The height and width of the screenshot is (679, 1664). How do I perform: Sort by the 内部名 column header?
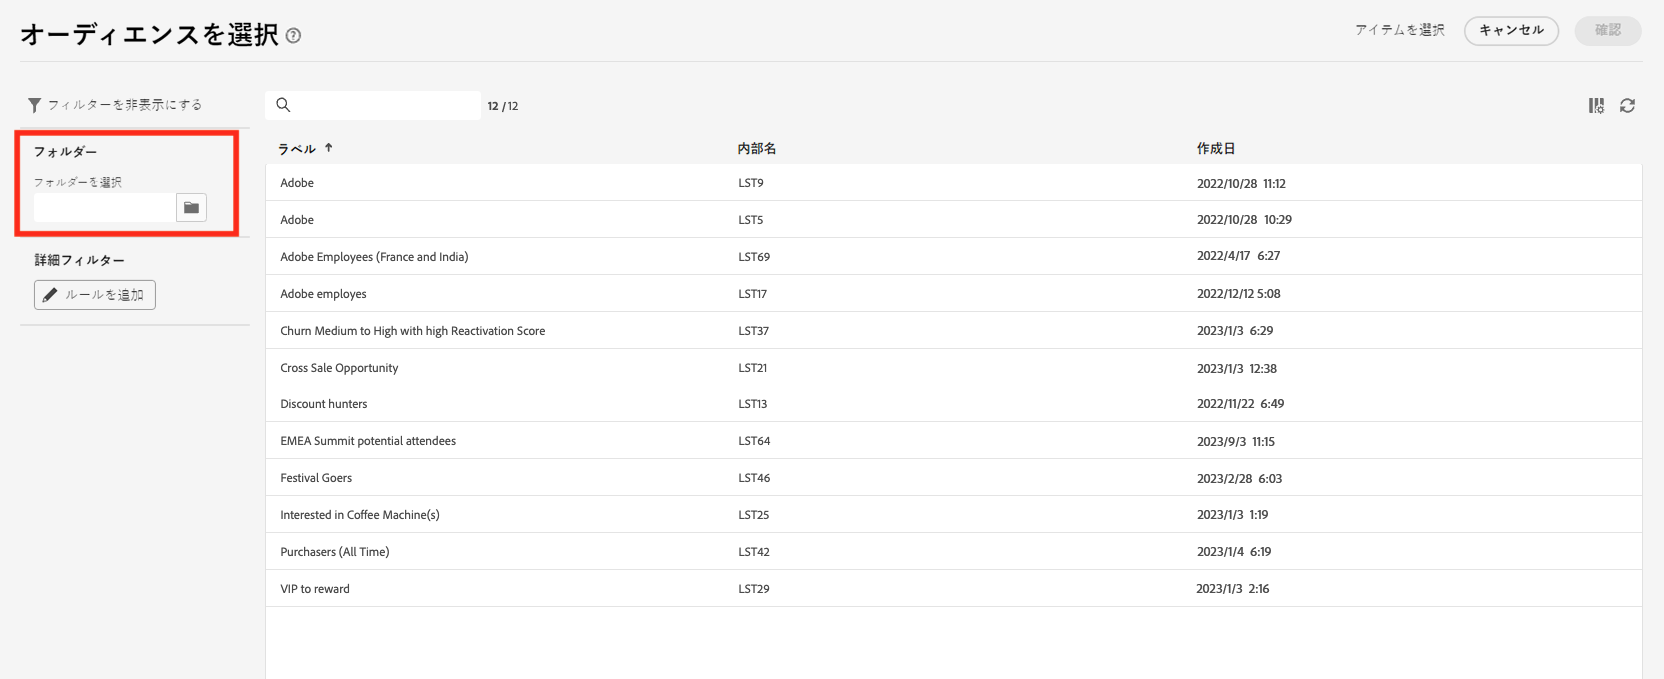(757, 149)
